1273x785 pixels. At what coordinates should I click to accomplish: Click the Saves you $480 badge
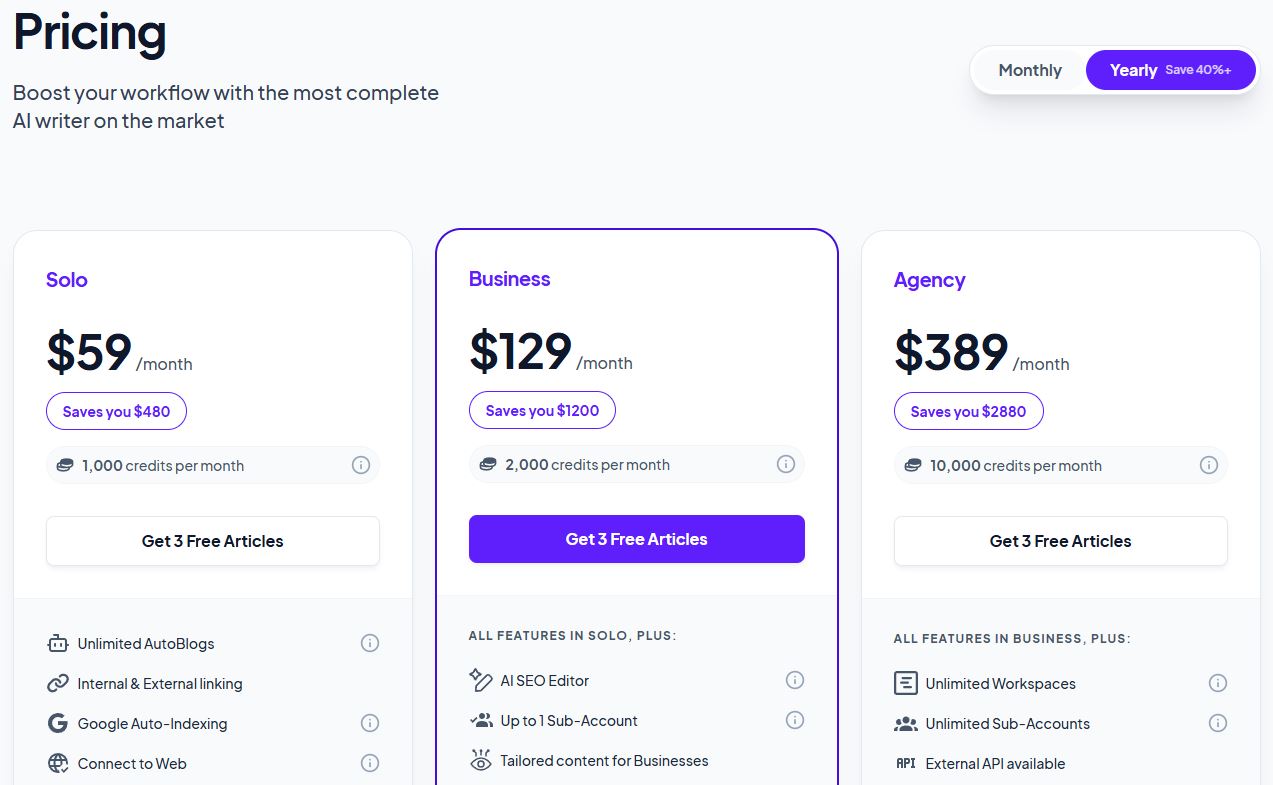[x=116, y=411]
